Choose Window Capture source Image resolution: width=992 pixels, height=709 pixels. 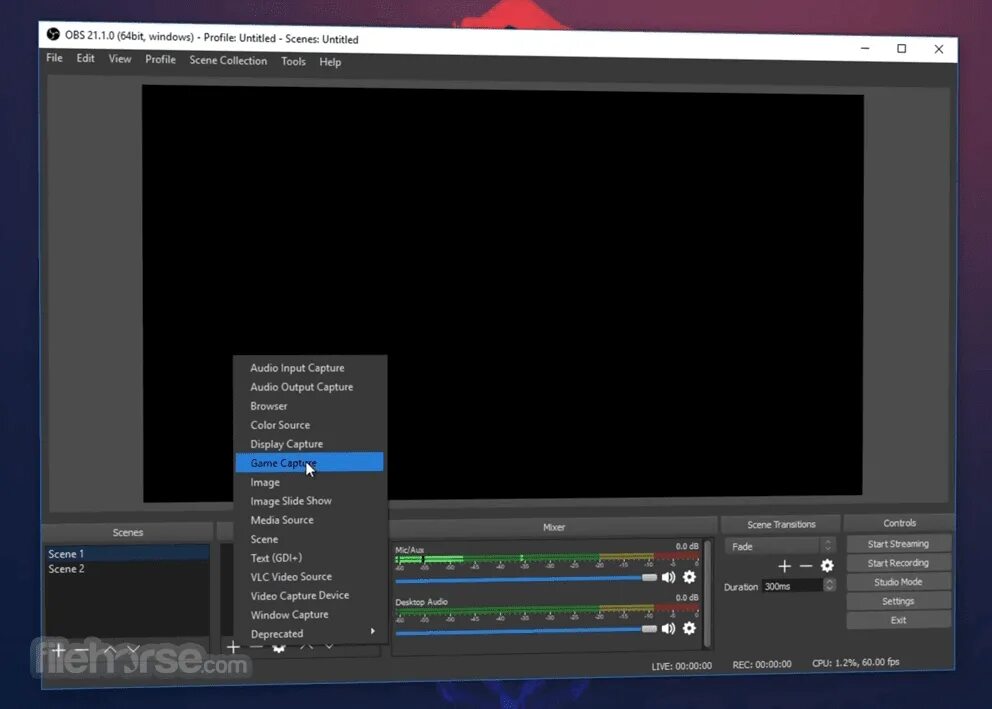(x=310, y=614)
